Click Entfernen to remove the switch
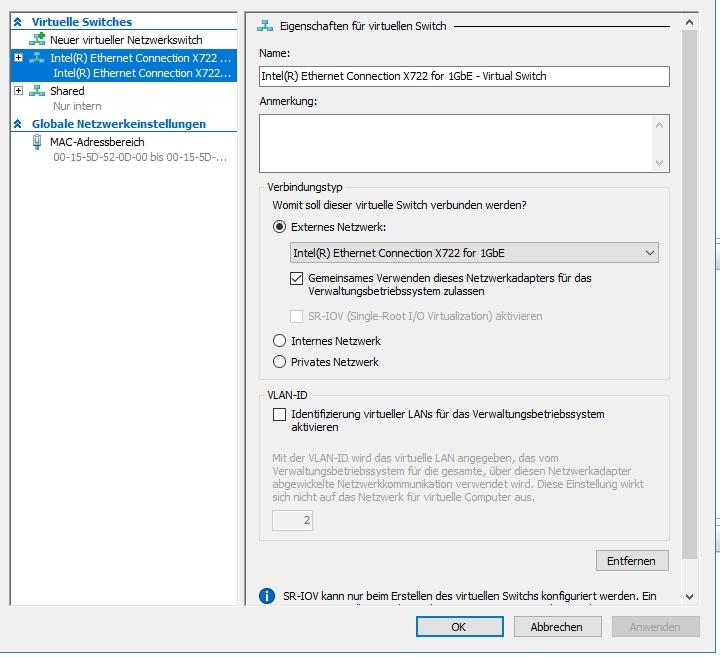Image resolution: width=720 pixels, height=657 pixels. (x=632, y=561)
